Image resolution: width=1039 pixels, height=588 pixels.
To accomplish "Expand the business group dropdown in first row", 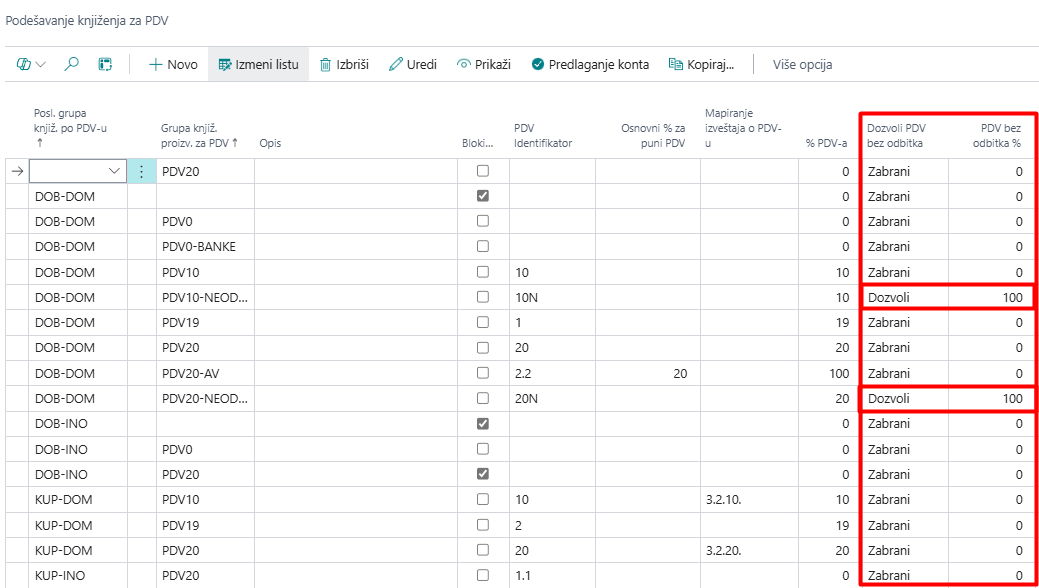I will tap(113, 171).
